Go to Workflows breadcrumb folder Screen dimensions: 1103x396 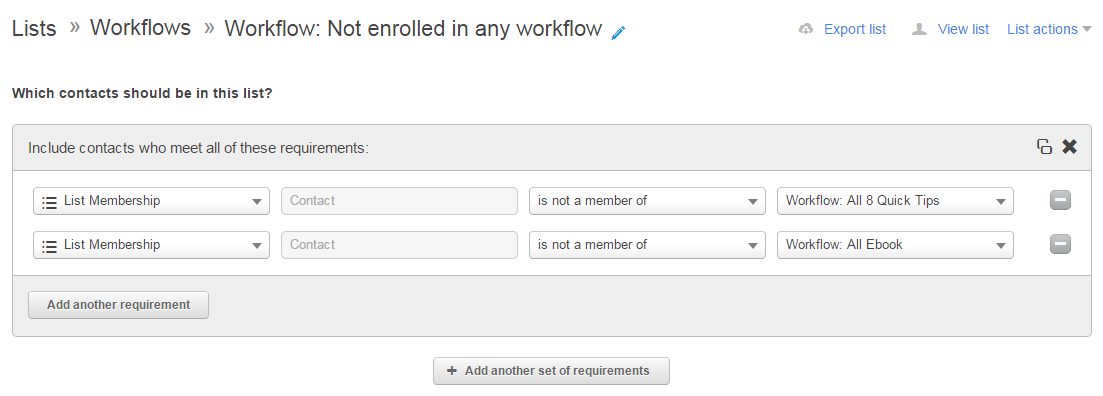pos(141,28)
